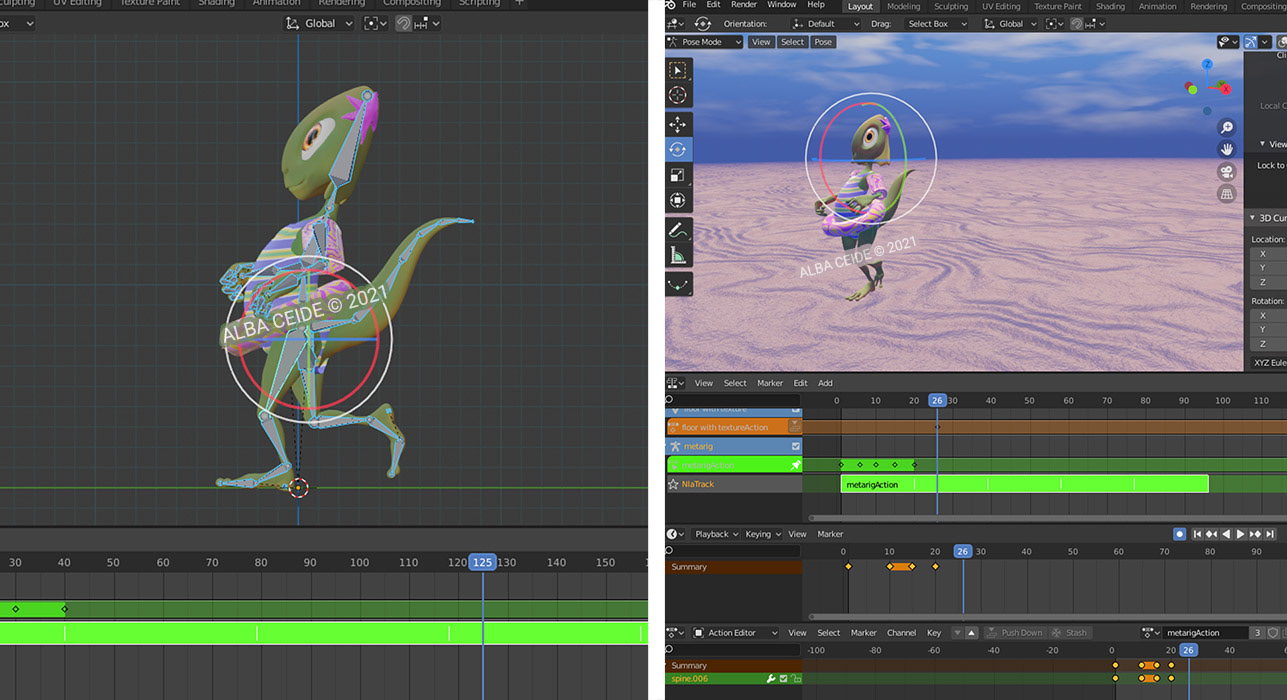Open Render menu
This screenshot has height=700, width=1287.
(744, 5)
